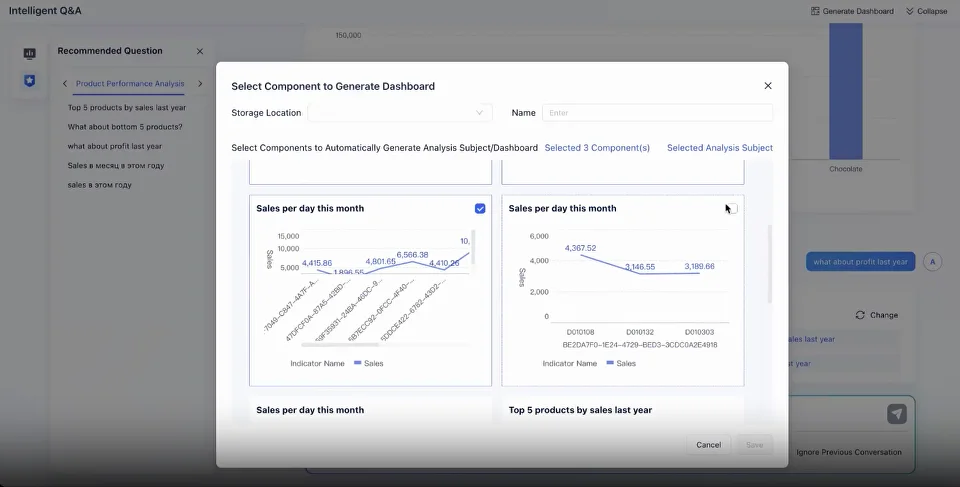Open the Selected 3 Component(s) link
960x487 pixels.
pyautogui.click(x=597, y=148)
